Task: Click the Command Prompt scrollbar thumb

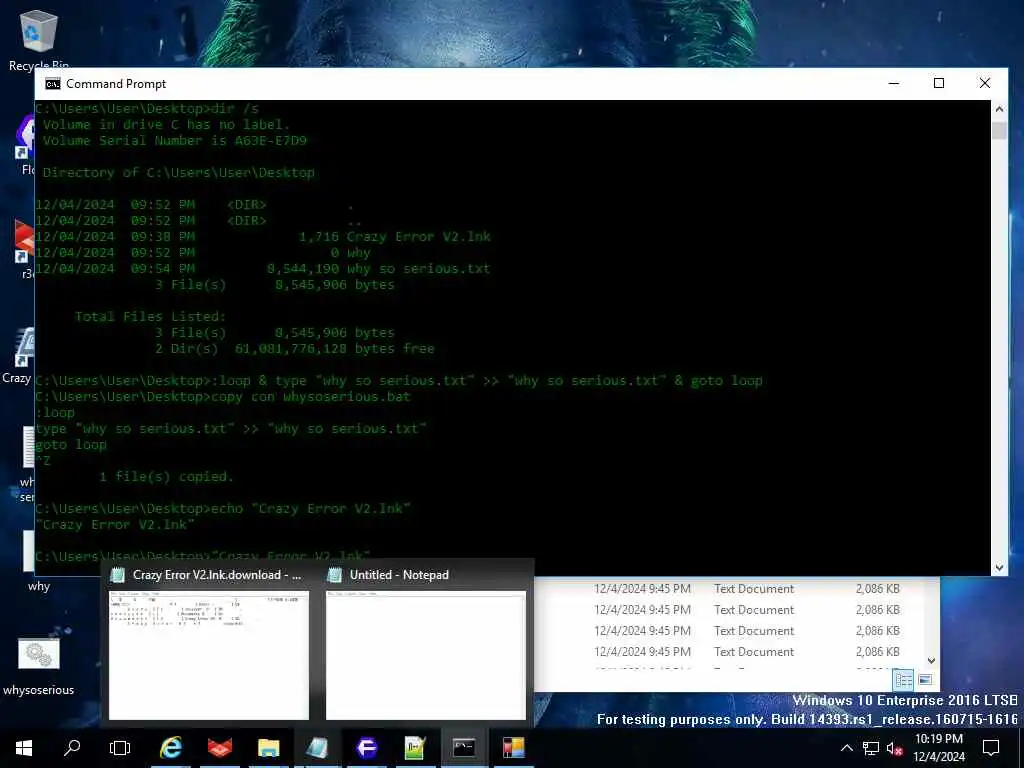Action: tap(999, 129)
